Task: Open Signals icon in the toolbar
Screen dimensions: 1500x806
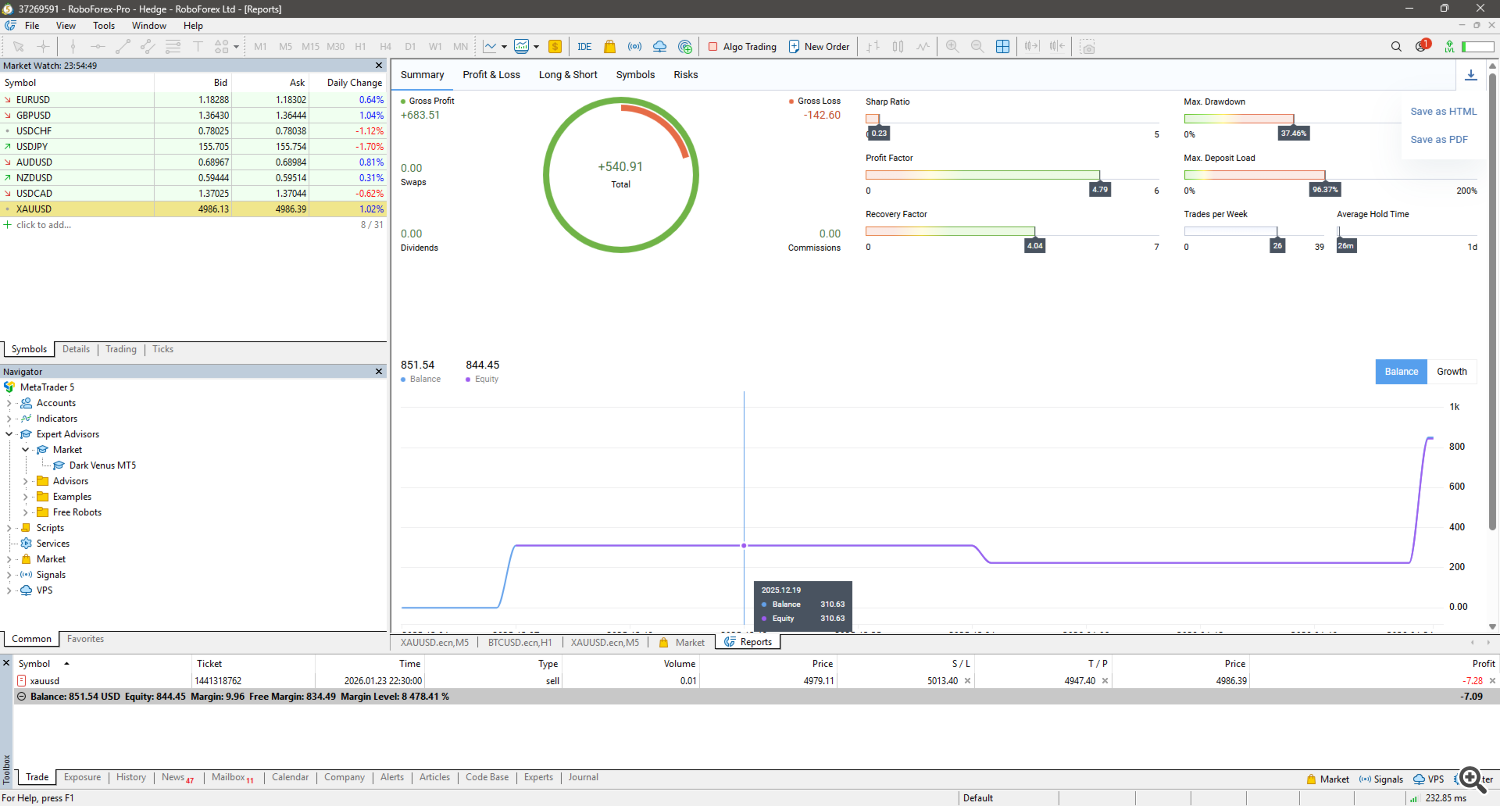Action: (634, 46)
